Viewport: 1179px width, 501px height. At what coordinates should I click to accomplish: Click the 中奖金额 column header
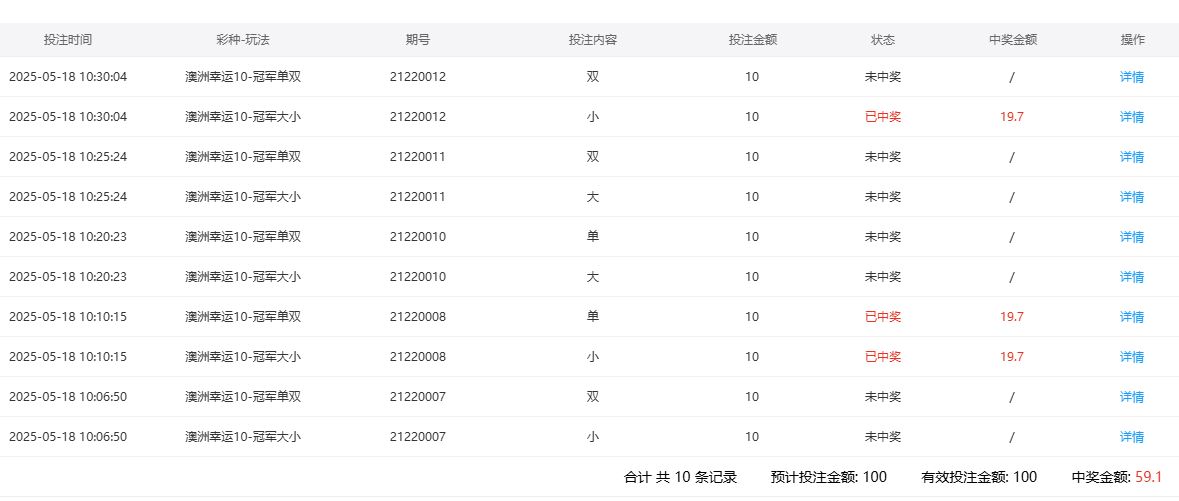[1012, 41]
